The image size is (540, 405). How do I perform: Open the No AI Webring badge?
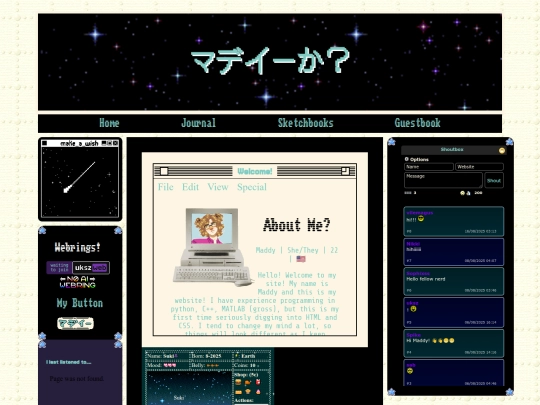point(77,282)
